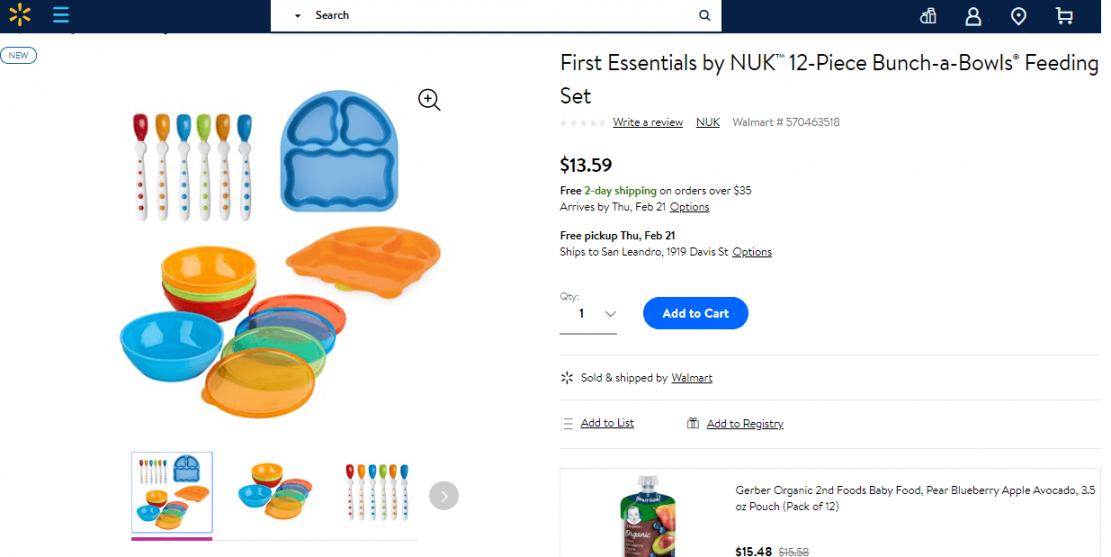Click the store locator pin icon
This screenshot has width=1111, height=557.
pos(1018,16)
